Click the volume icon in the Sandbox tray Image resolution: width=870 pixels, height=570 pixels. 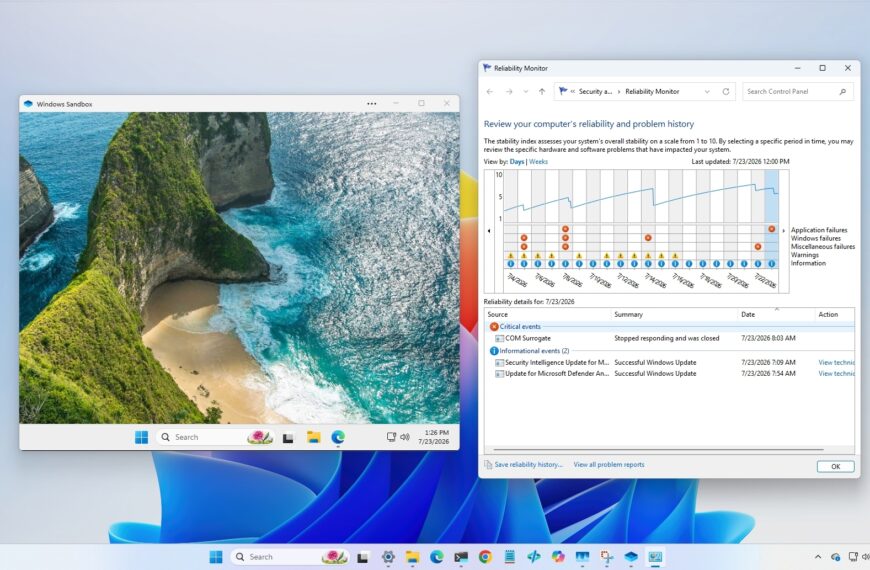coord(405,437)
